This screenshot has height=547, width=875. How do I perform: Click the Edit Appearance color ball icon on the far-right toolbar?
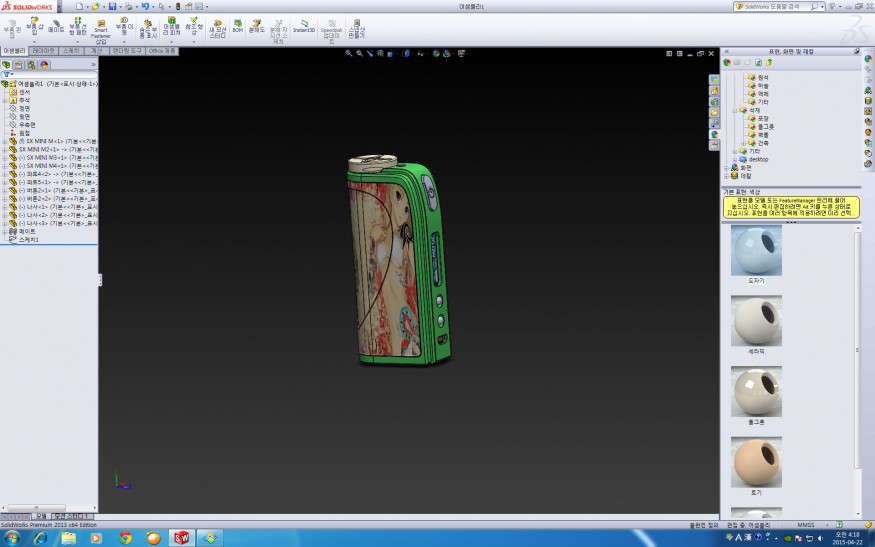click(868, 59)
